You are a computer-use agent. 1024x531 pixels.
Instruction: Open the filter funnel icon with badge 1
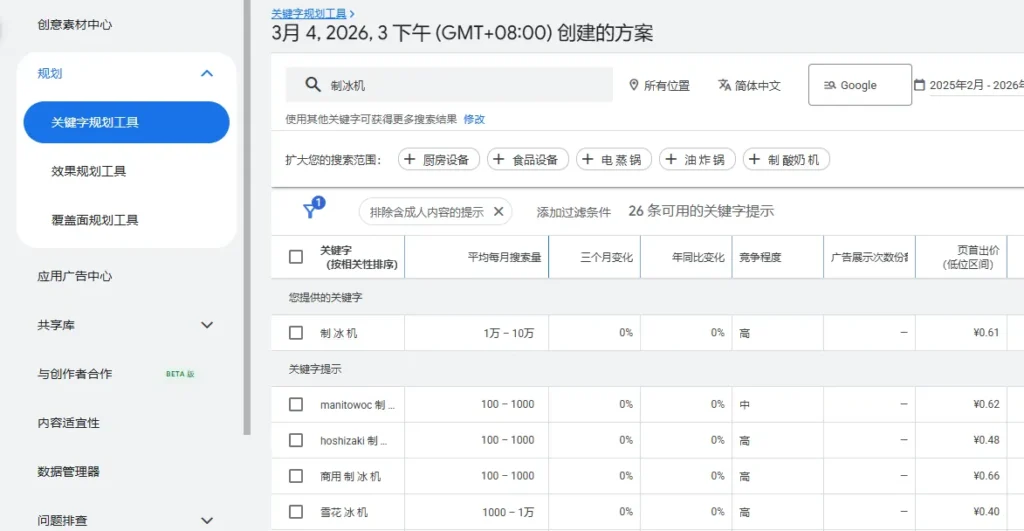[312, 209]
